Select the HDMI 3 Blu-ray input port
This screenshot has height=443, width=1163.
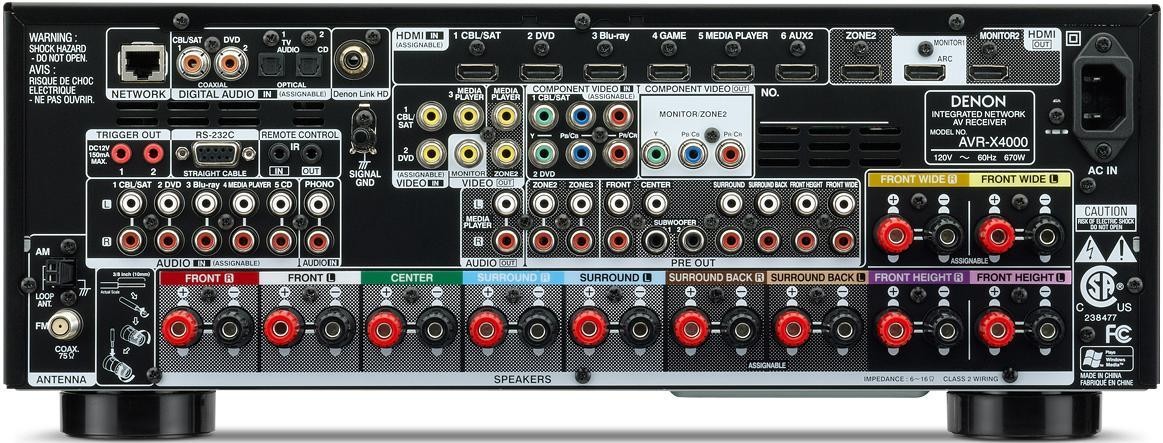coord(604,73)
